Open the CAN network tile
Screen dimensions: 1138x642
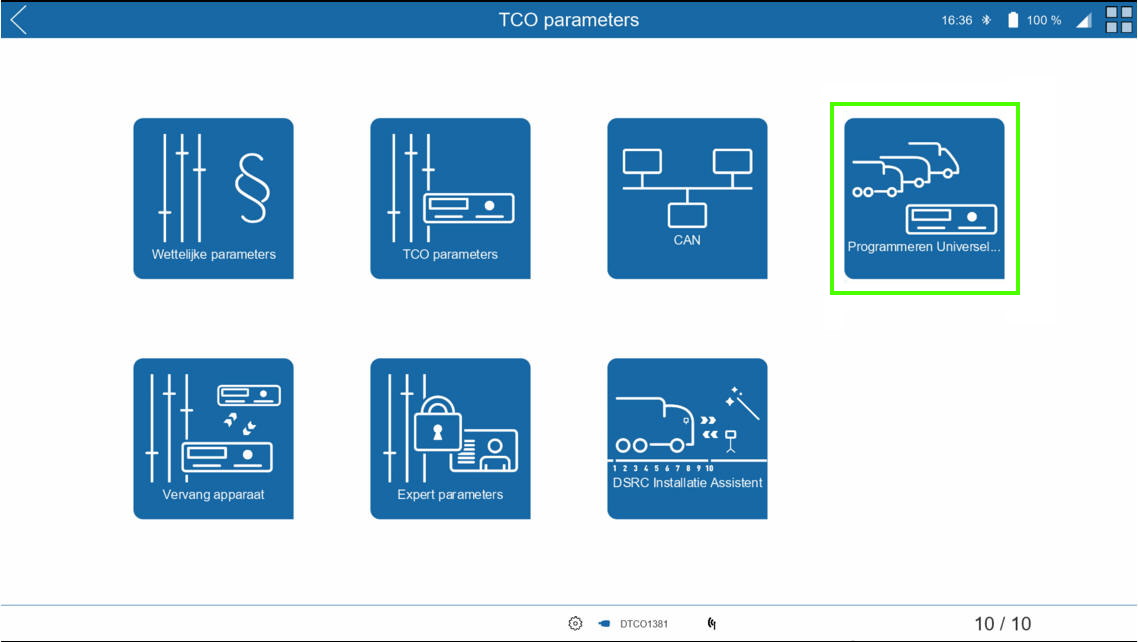click(687, 198)
